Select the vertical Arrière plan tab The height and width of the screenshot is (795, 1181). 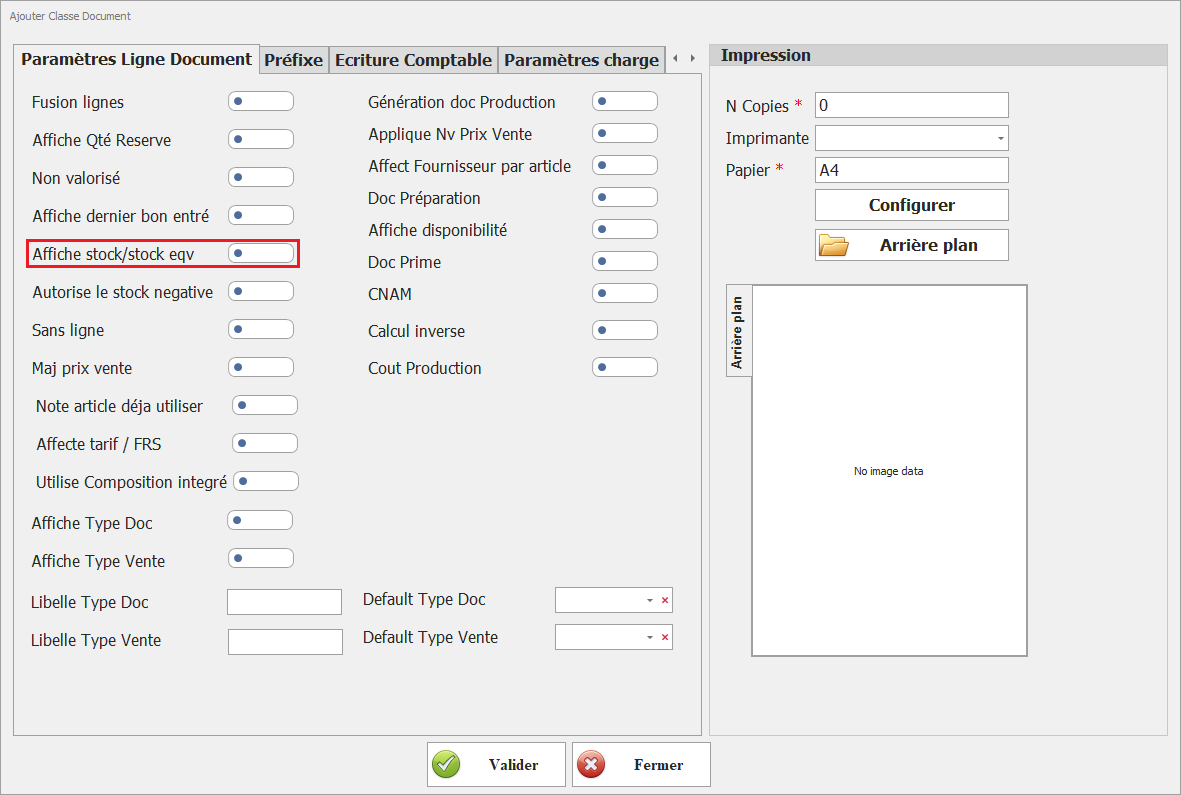(x=738, y=330)
